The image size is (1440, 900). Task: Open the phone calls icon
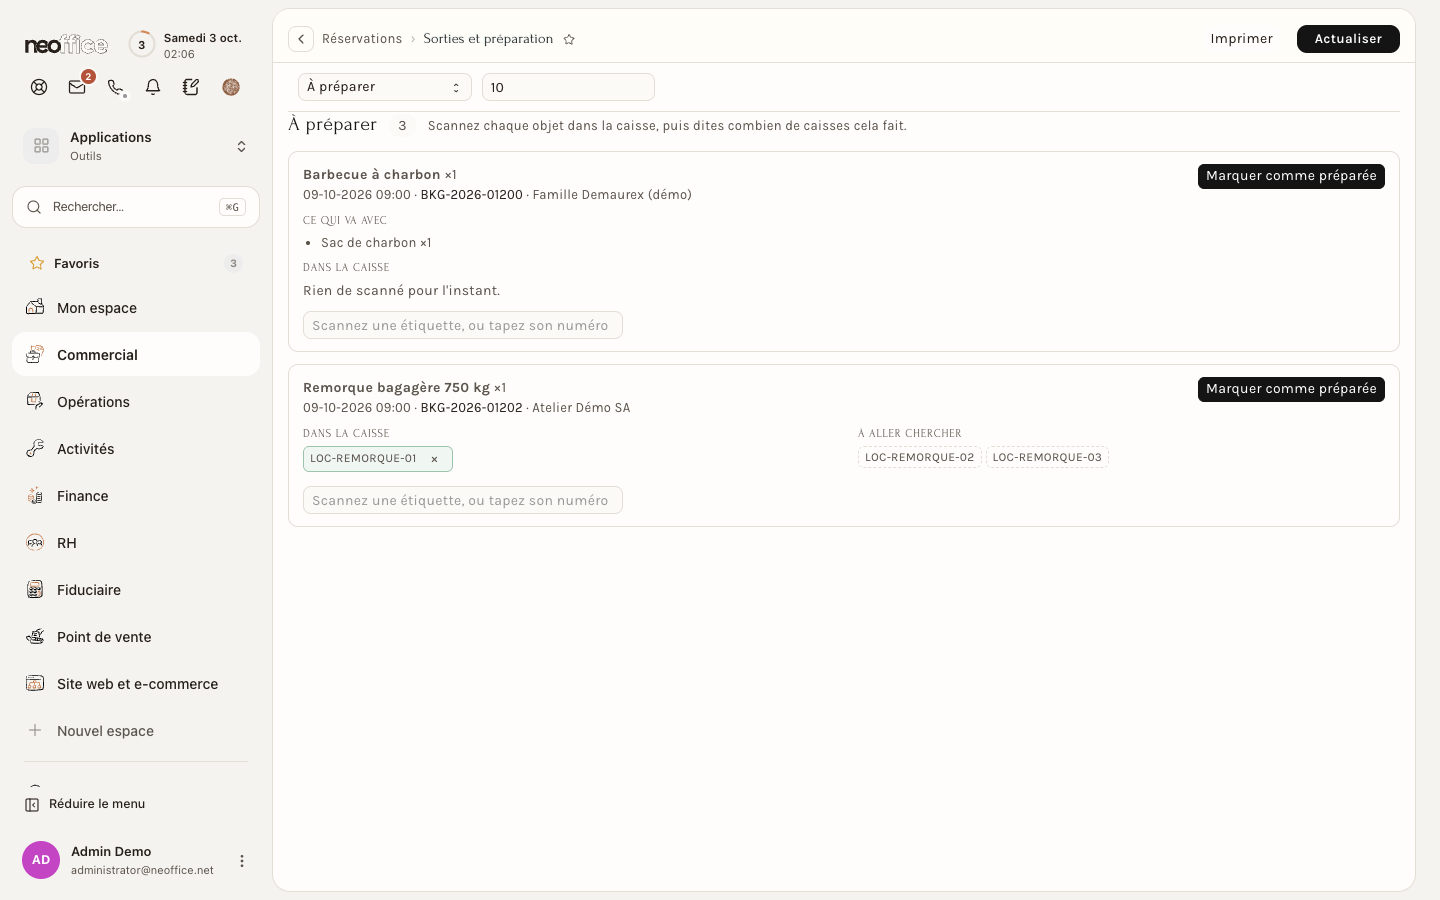115,87
